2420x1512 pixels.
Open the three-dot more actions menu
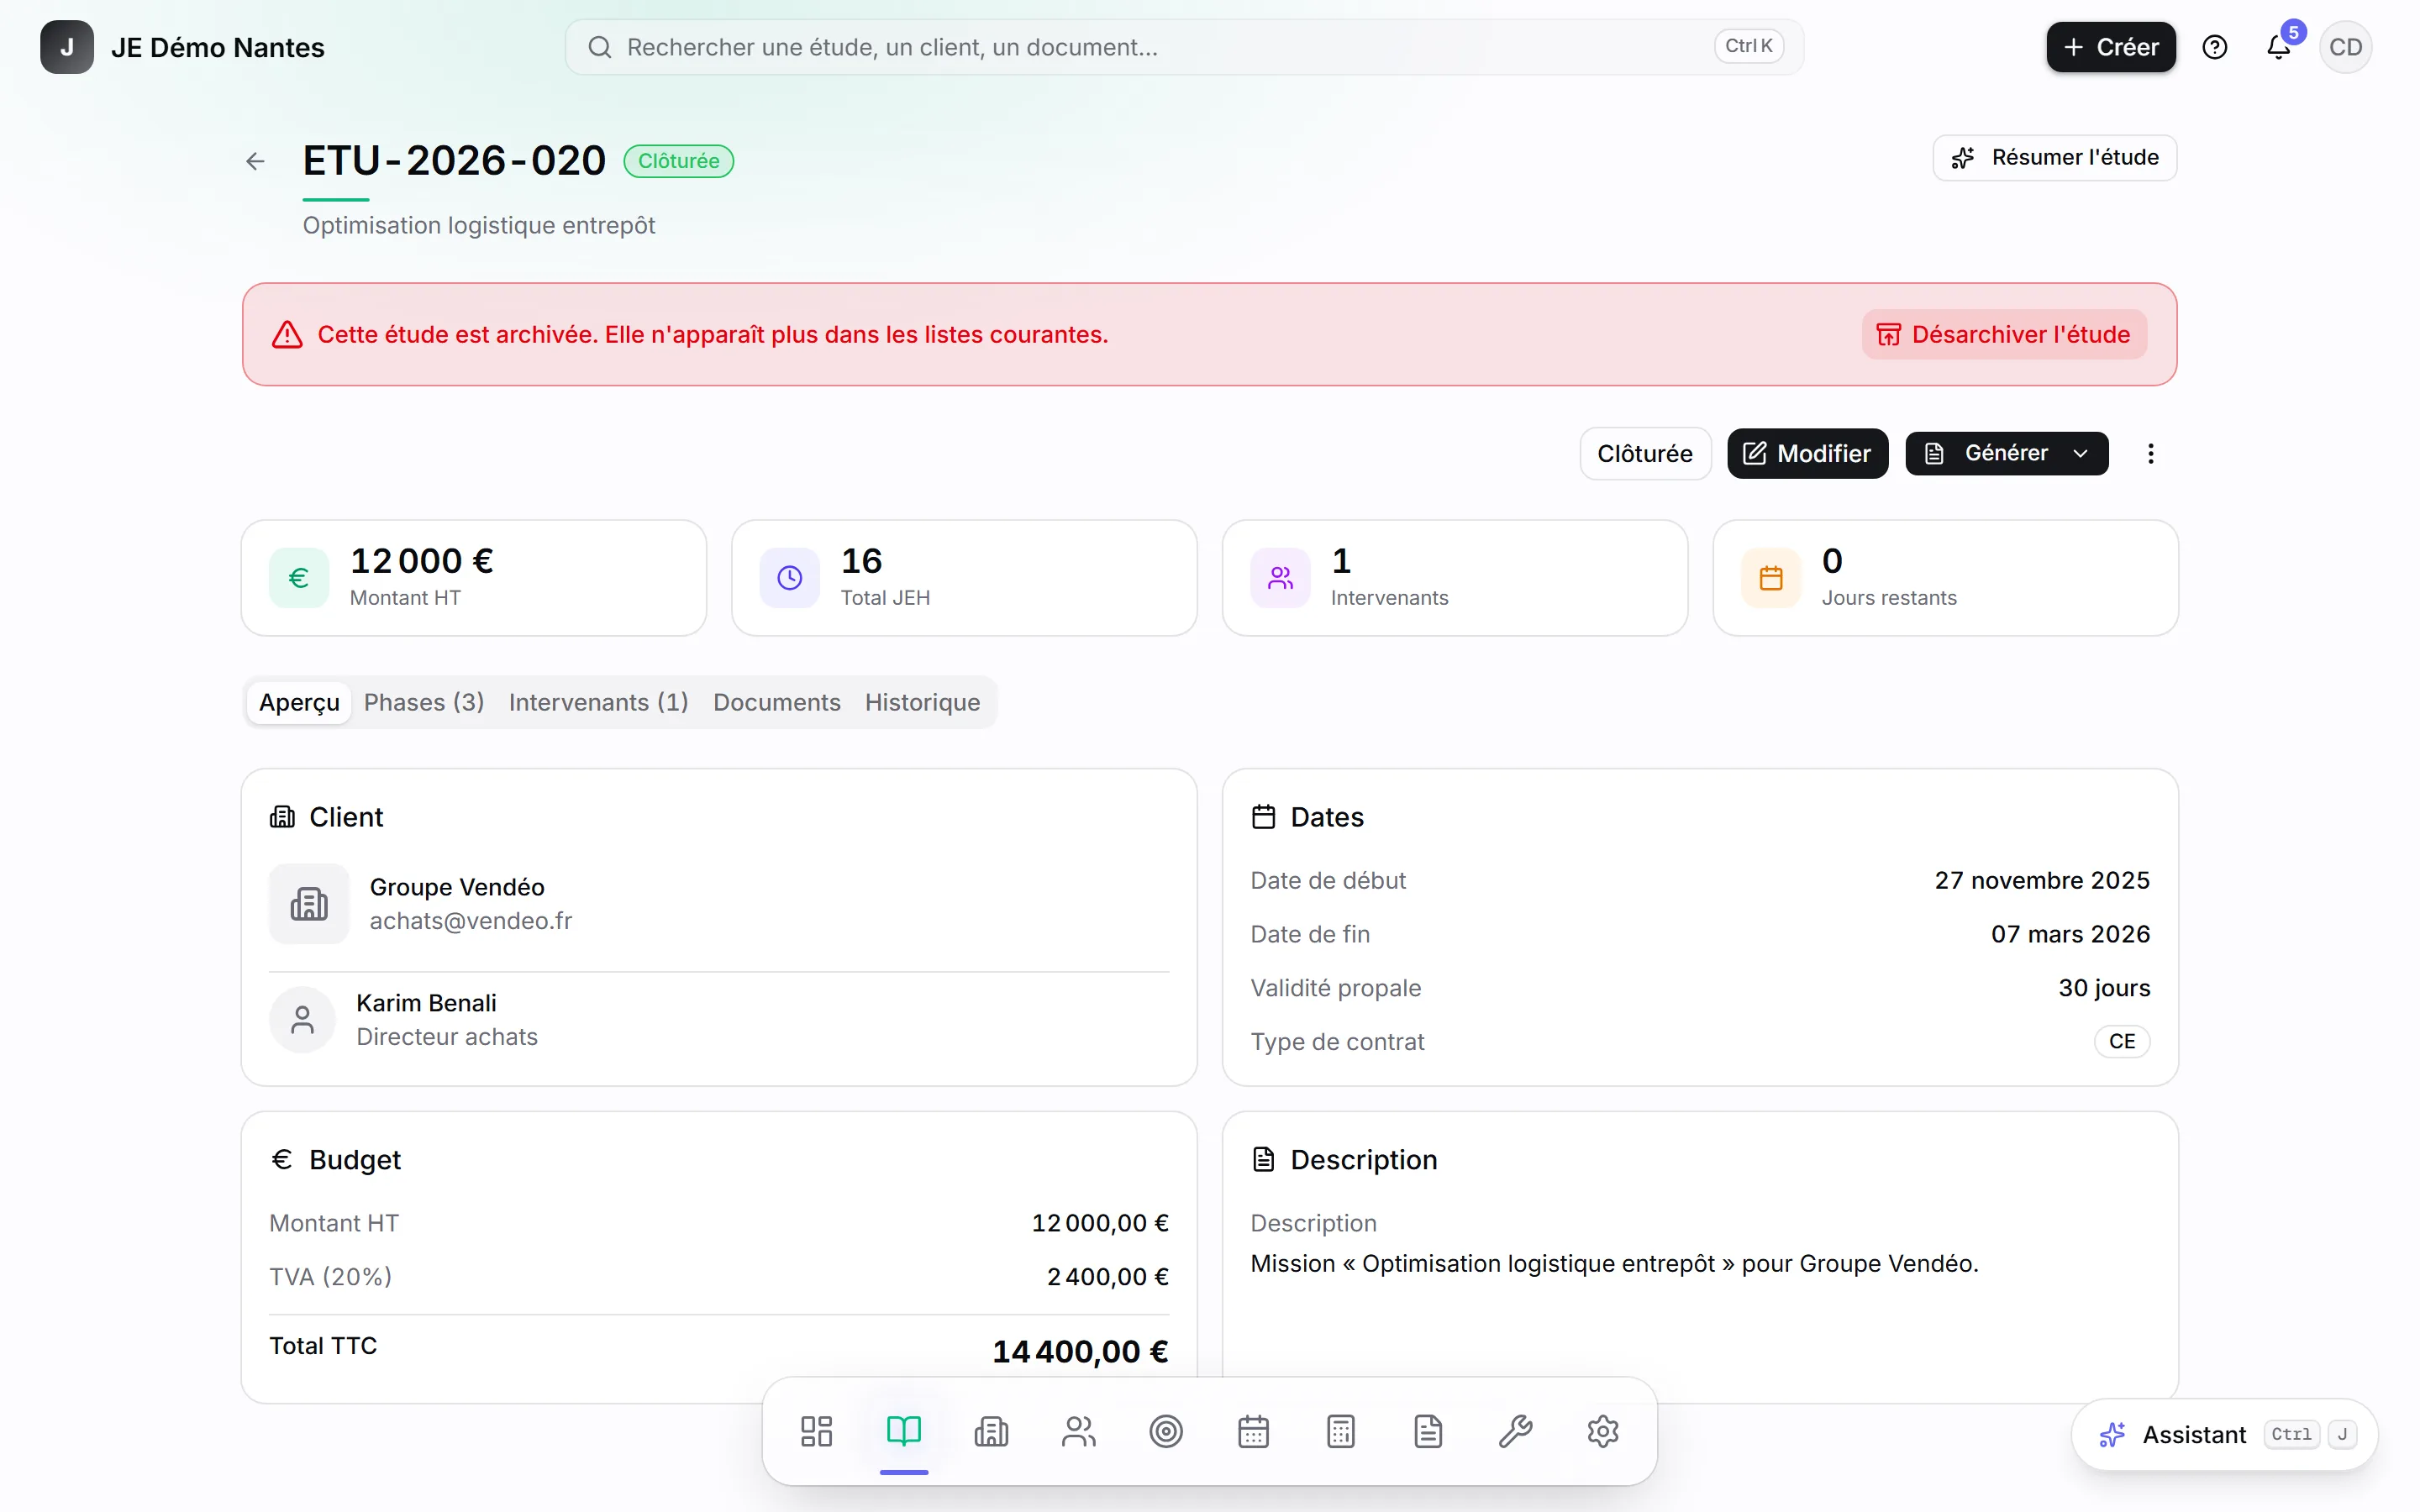point(2150,453)
